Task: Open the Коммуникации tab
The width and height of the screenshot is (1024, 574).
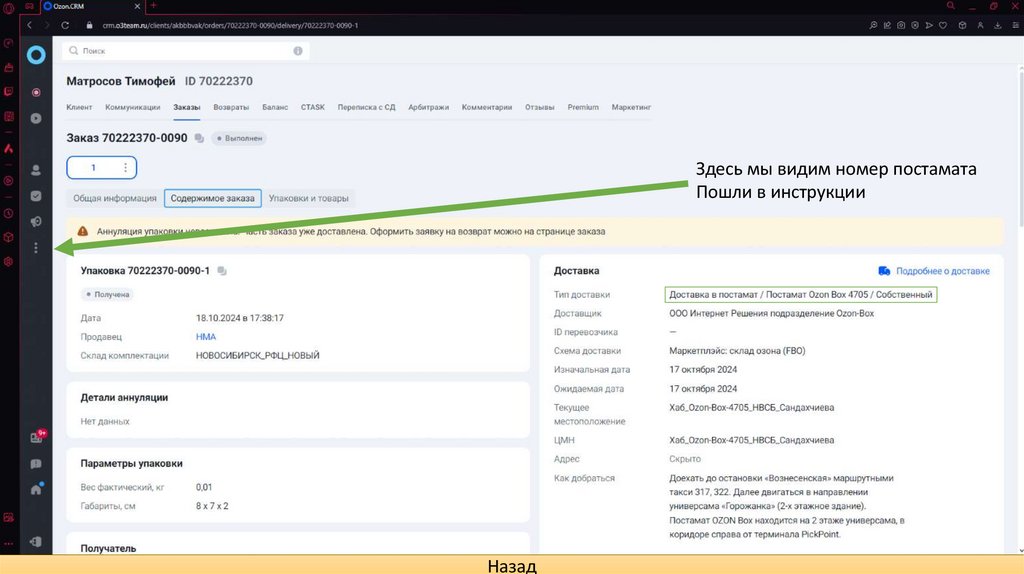Action: tap(133, 107)
